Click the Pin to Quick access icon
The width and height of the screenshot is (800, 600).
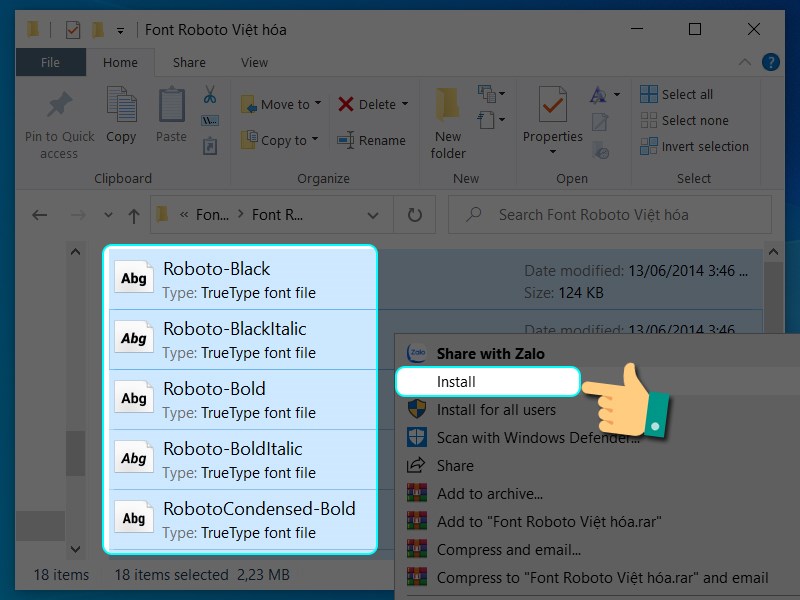(59, 105)
